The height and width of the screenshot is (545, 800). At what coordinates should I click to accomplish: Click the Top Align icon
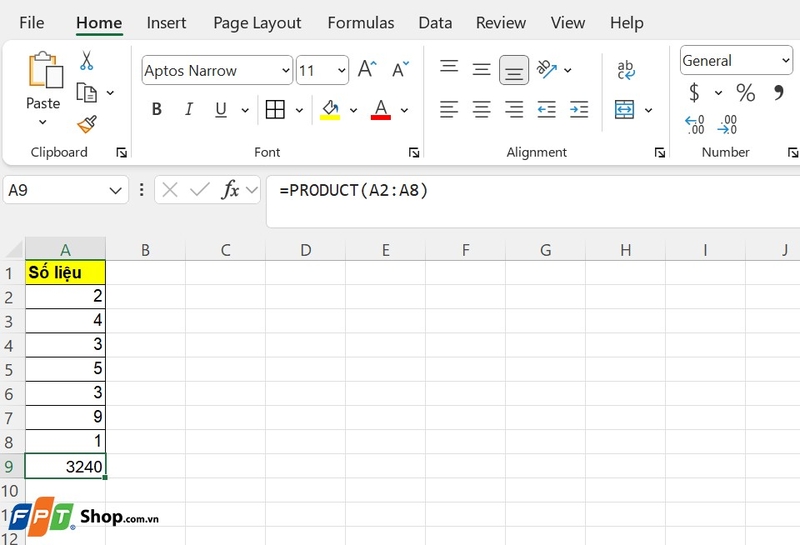[449, 68]
